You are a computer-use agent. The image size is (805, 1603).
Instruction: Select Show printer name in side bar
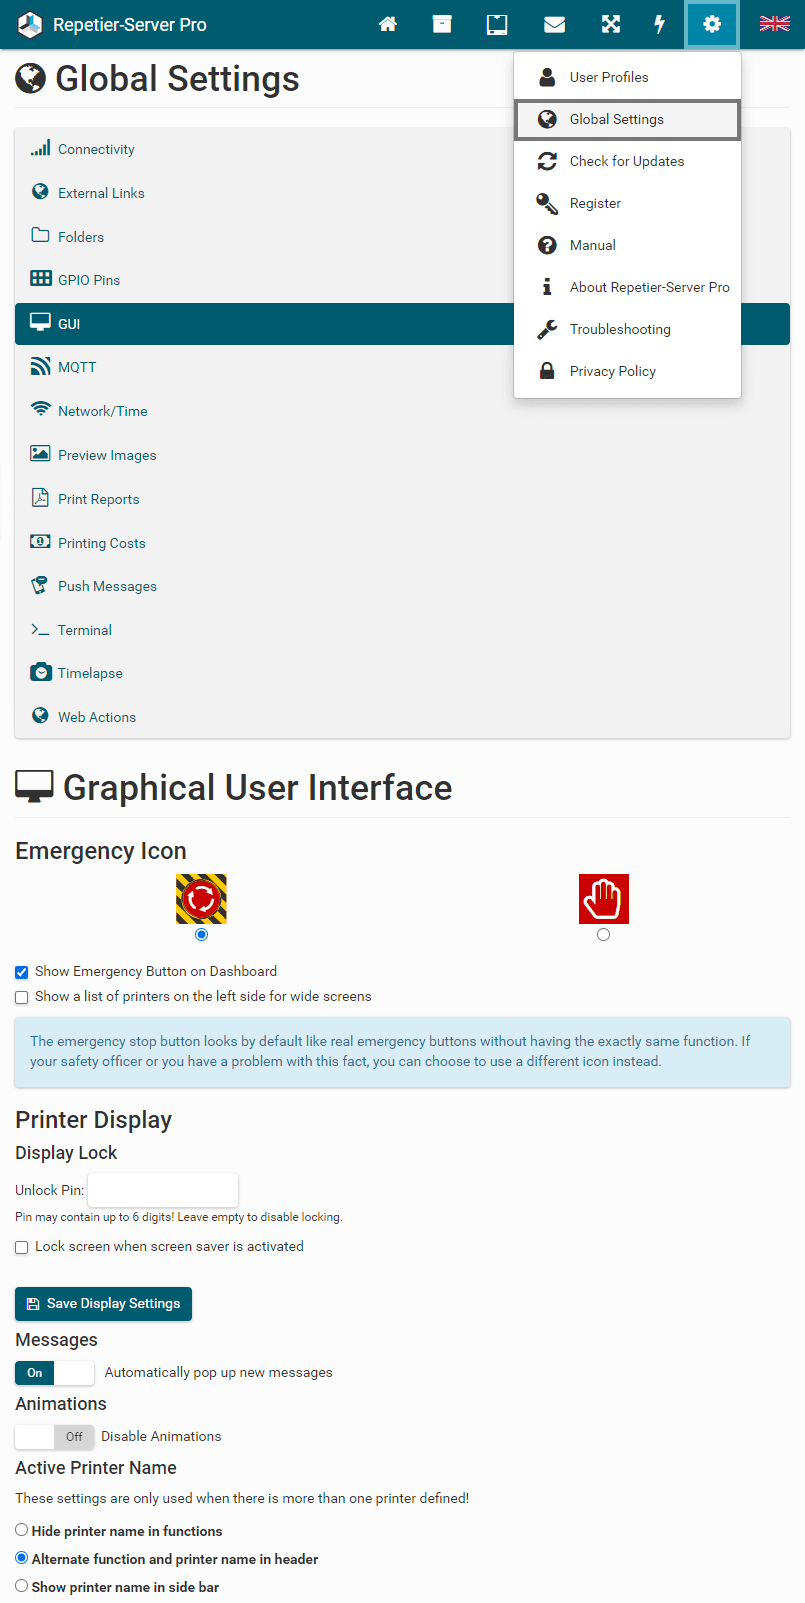click(x=22, y=1586)
